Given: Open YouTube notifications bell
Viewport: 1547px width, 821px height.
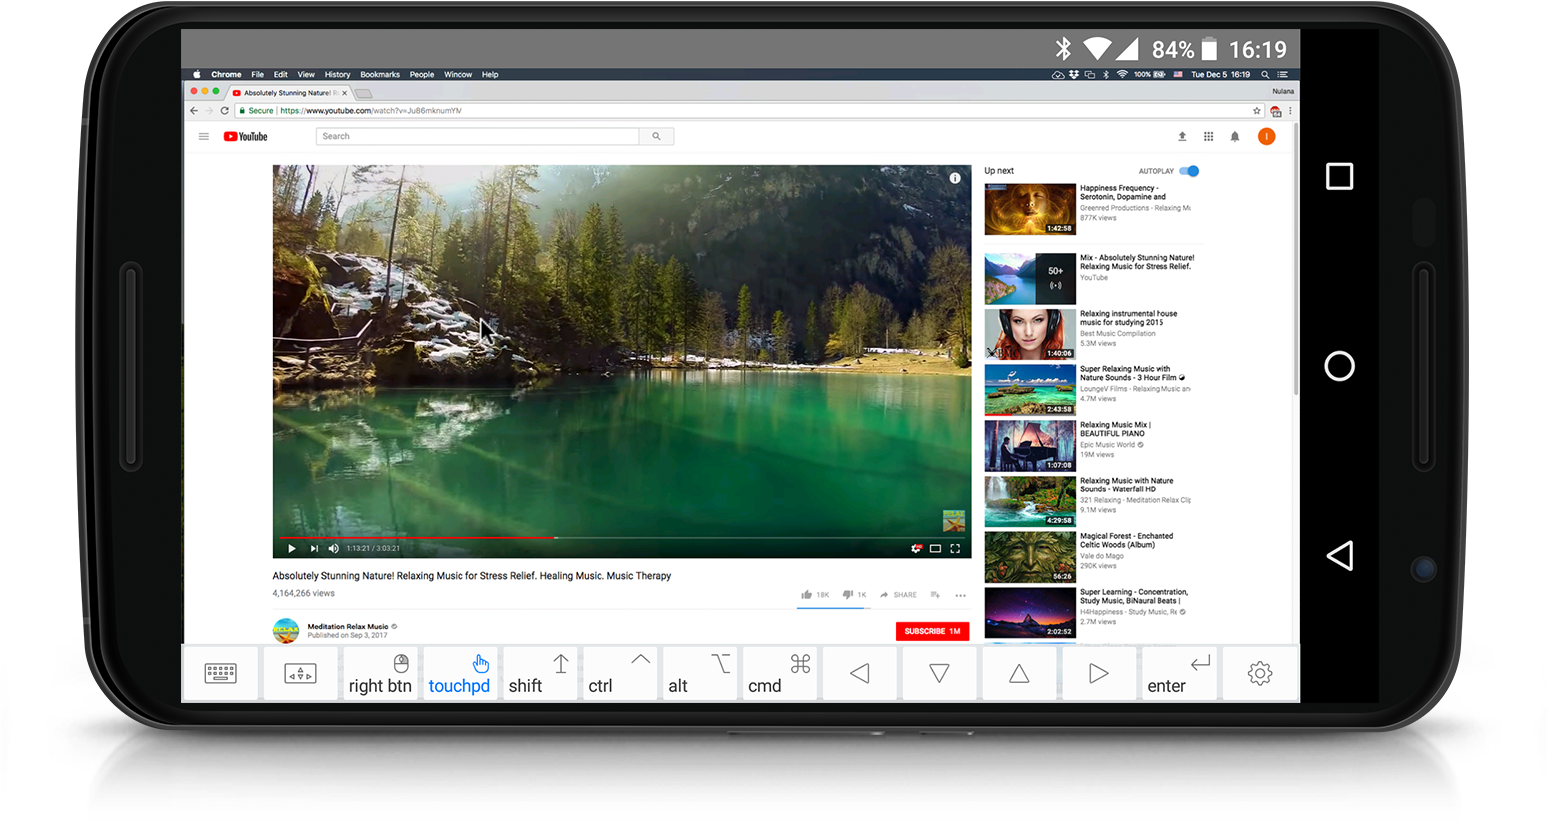Looking at the screenshot, I should click(x=1234, y=136).
